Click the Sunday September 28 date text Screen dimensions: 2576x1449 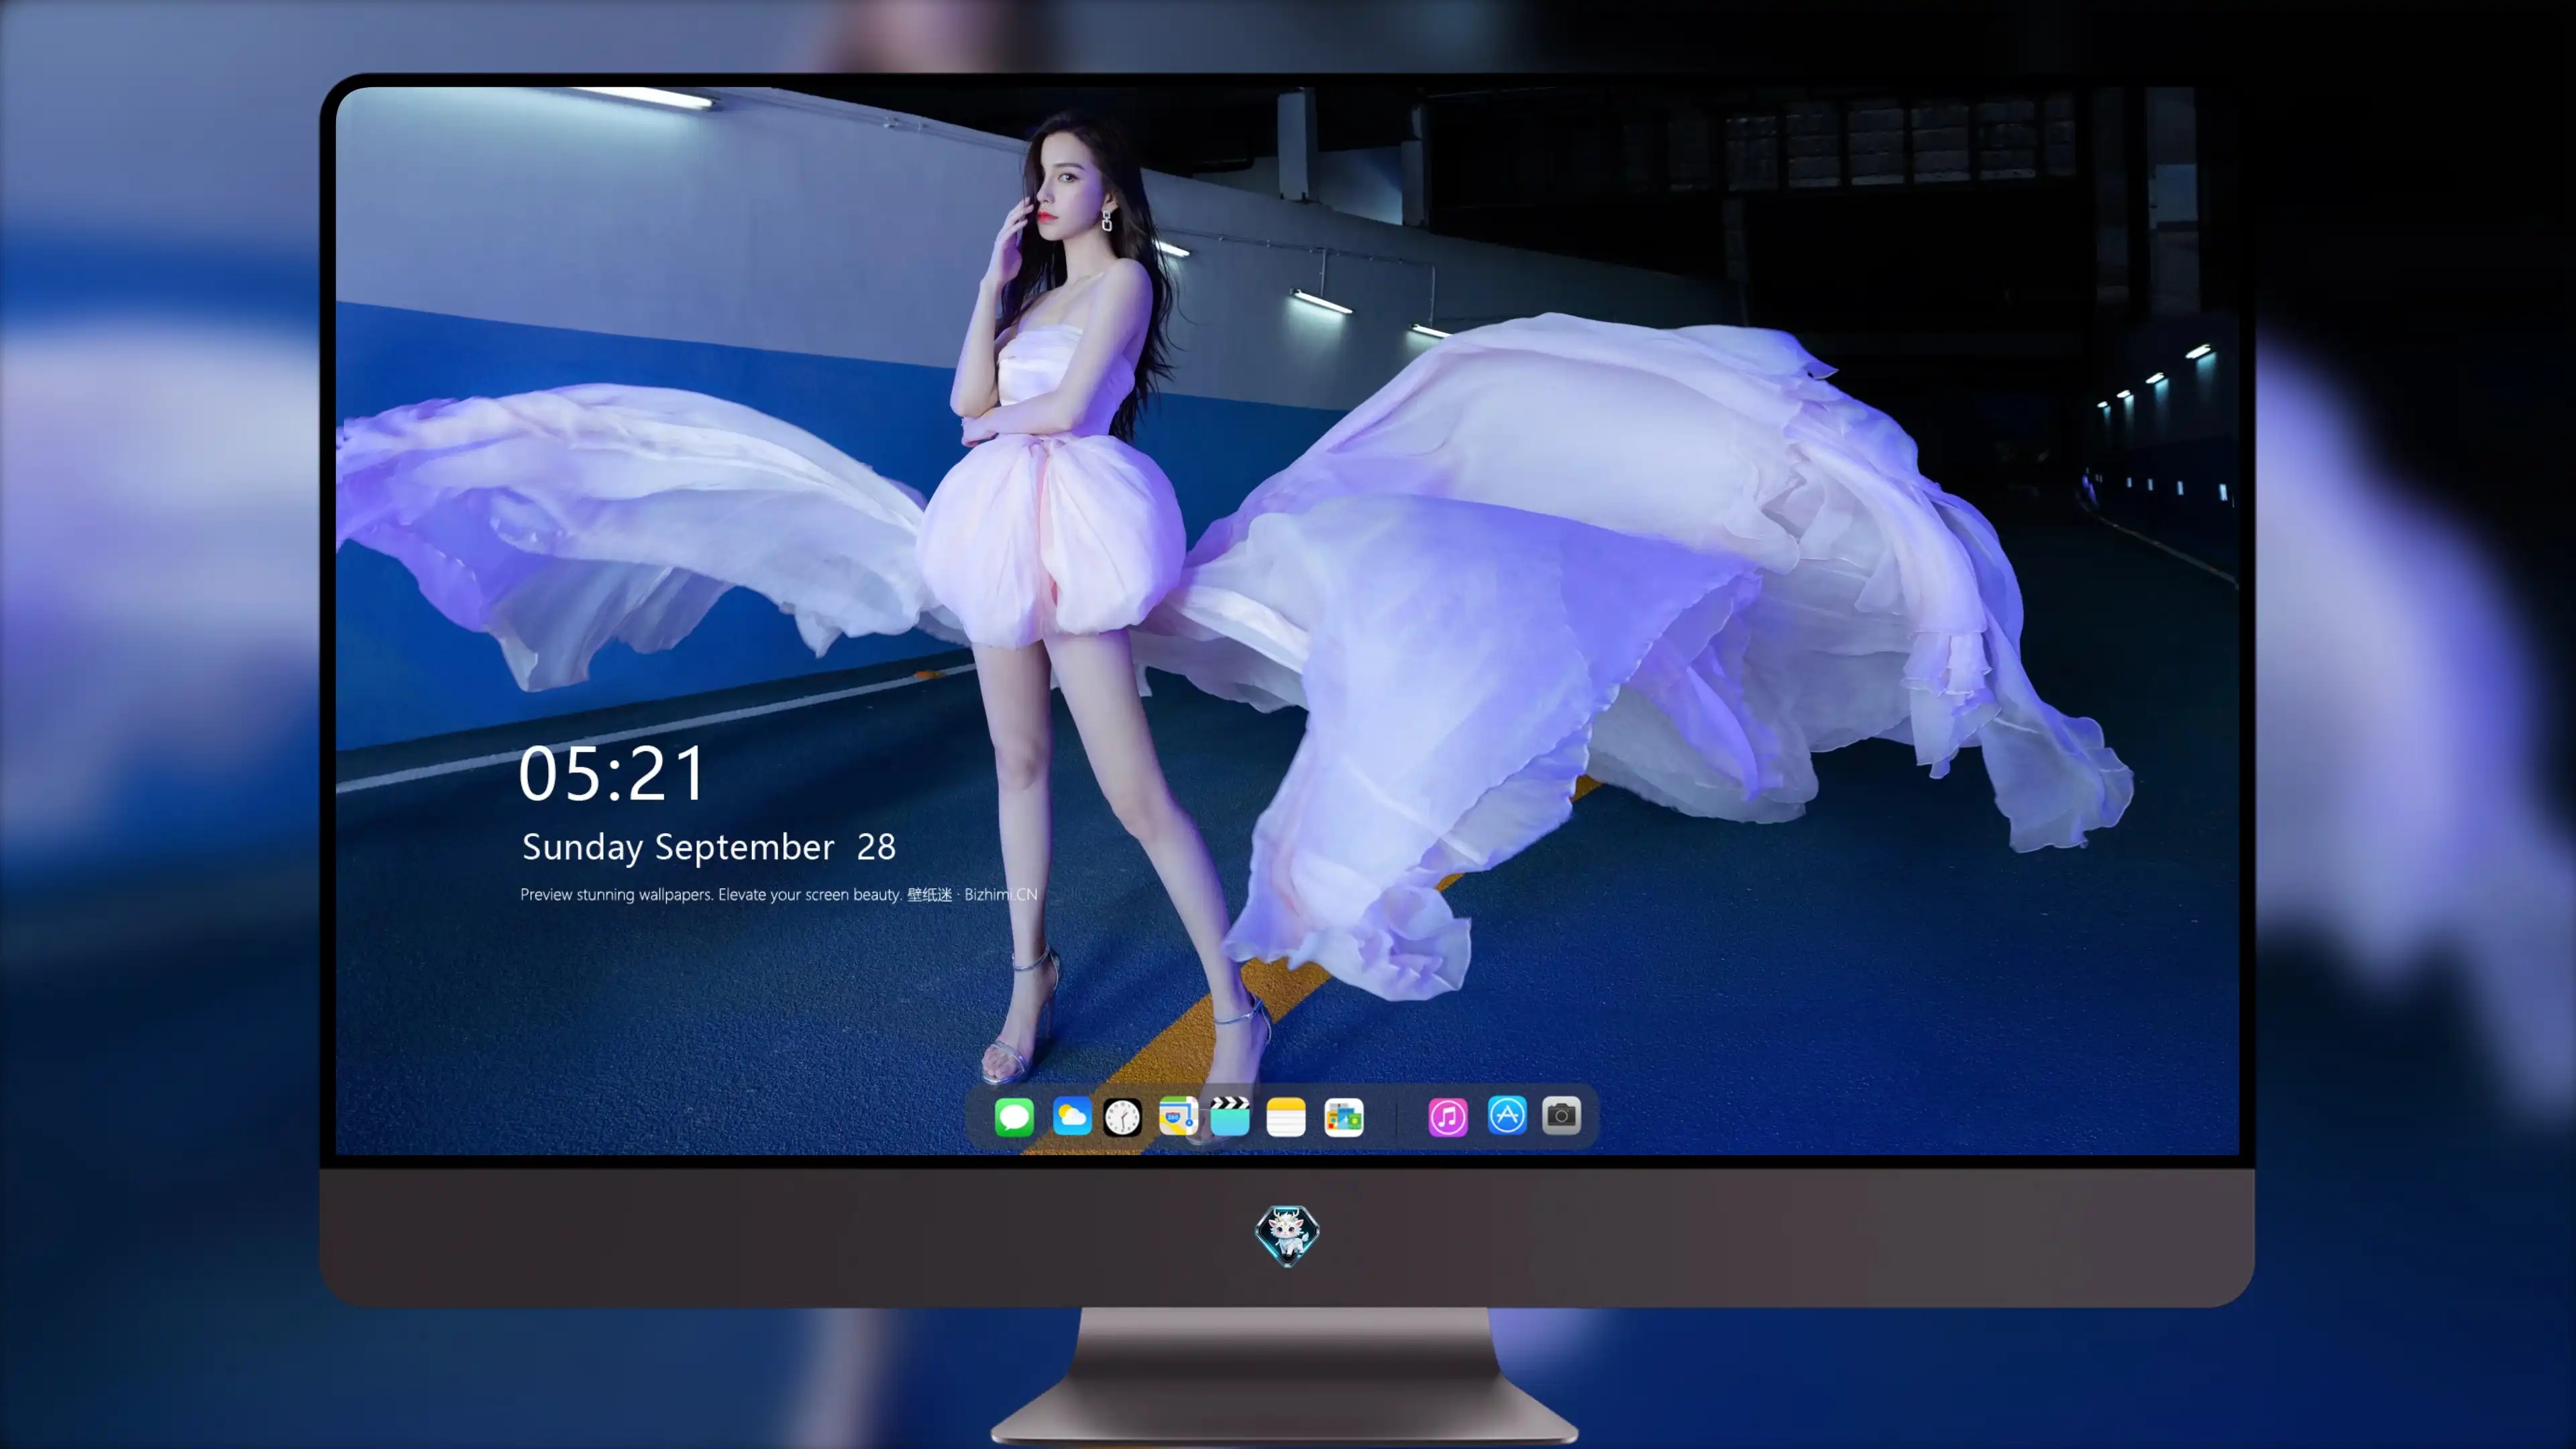click(708, 847)
